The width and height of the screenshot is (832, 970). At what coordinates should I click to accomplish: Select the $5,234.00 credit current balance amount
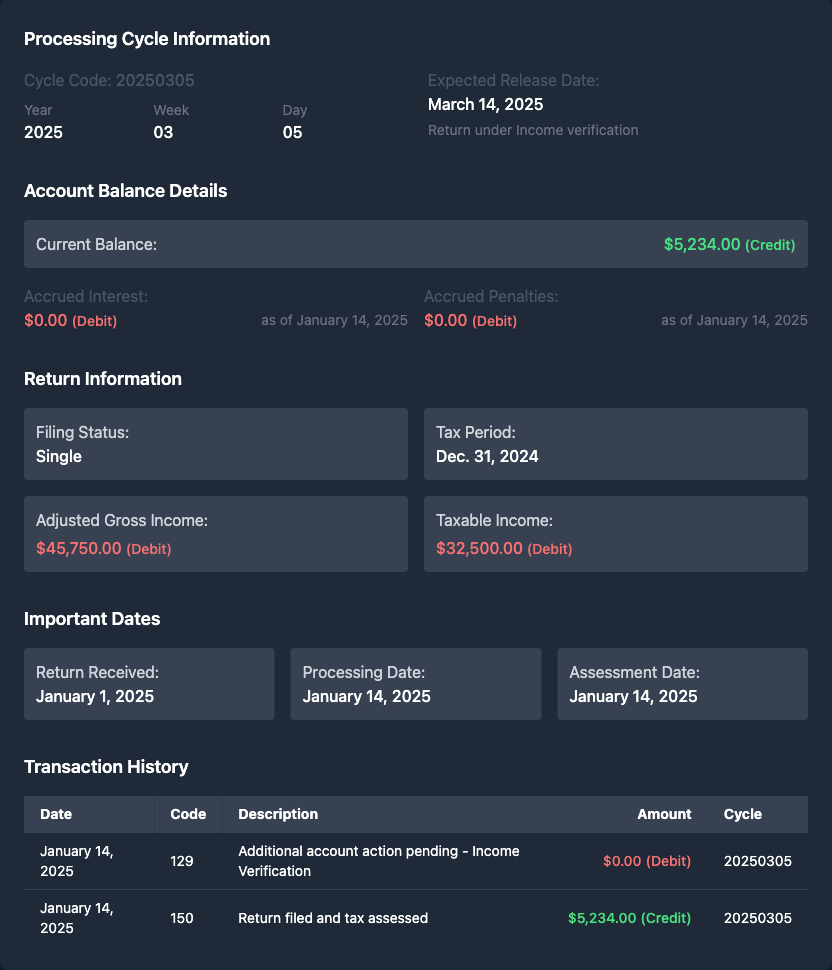pos(729,244)
